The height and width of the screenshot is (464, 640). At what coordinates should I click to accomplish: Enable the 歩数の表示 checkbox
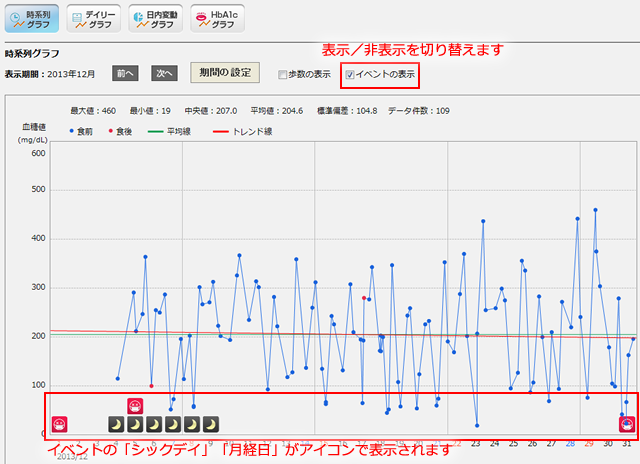point(282,75)
